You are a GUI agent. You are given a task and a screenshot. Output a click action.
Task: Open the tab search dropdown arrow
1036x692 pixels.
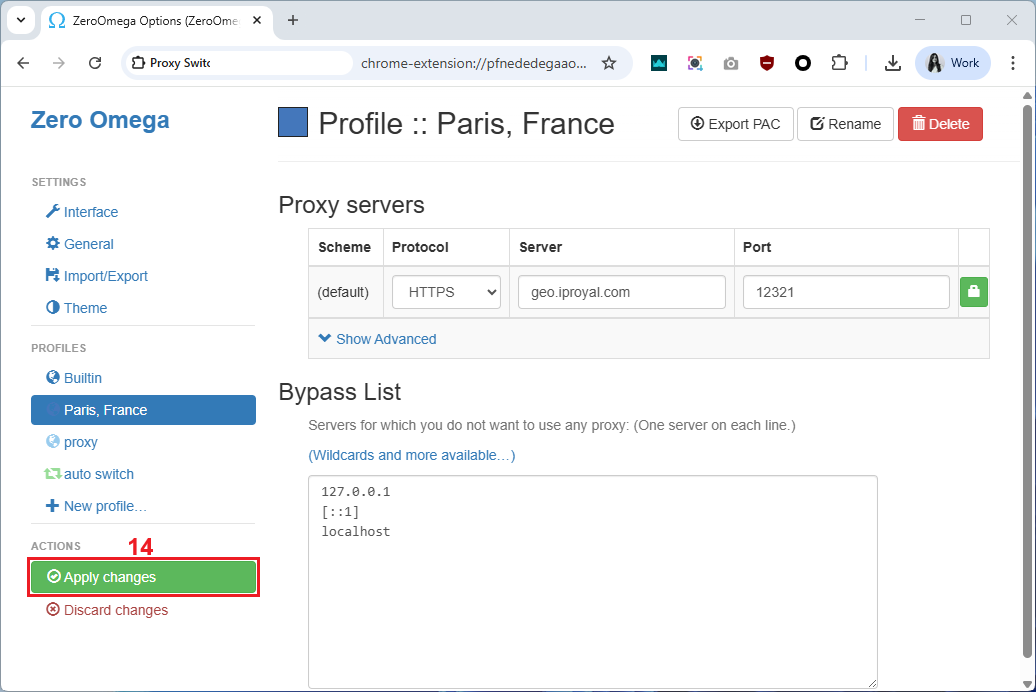click(x=20, y=20)
